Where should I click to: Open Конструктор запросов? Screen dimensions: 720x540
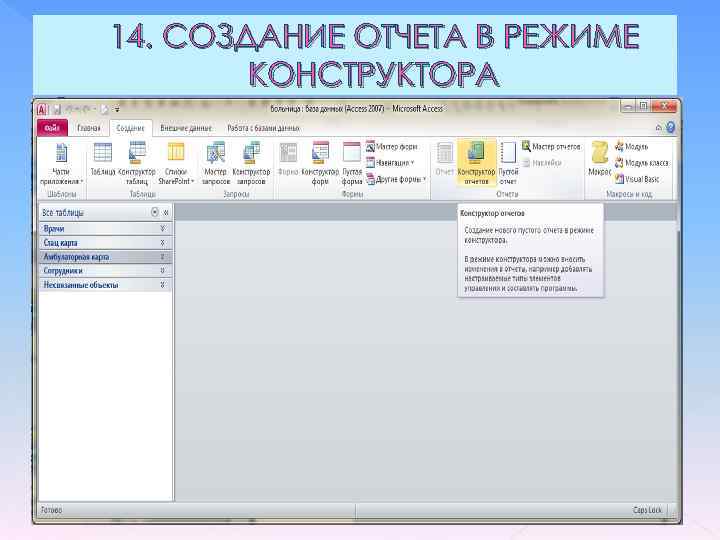251,164
